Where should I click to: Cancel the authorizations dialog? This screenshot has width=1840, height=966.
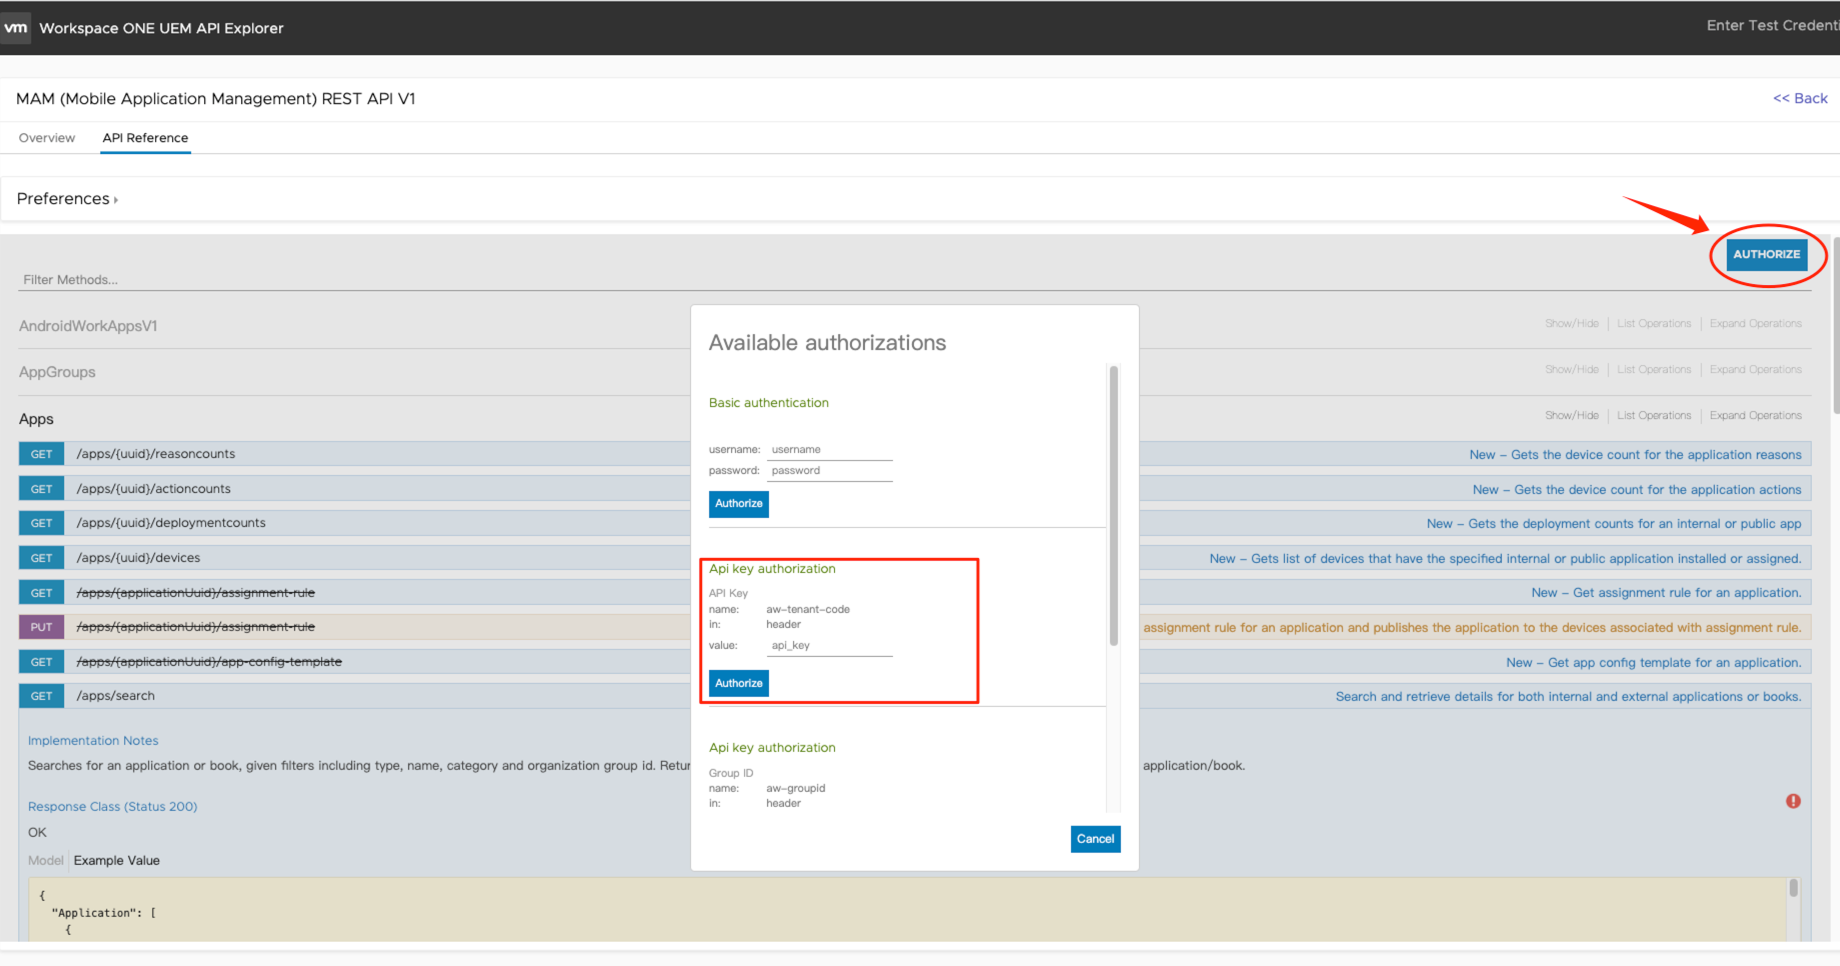pos(1095,839)
